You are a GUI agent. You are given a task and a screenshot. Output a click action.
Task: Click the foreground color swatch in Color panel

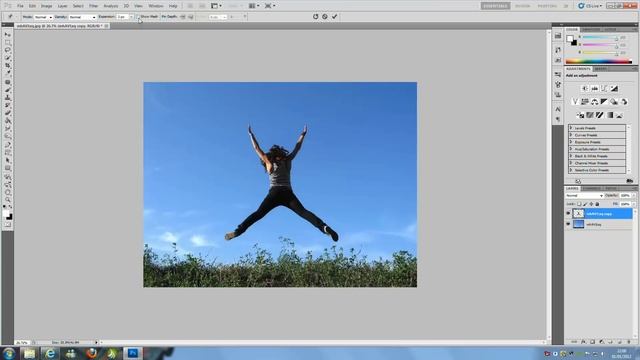pos(570,39)
